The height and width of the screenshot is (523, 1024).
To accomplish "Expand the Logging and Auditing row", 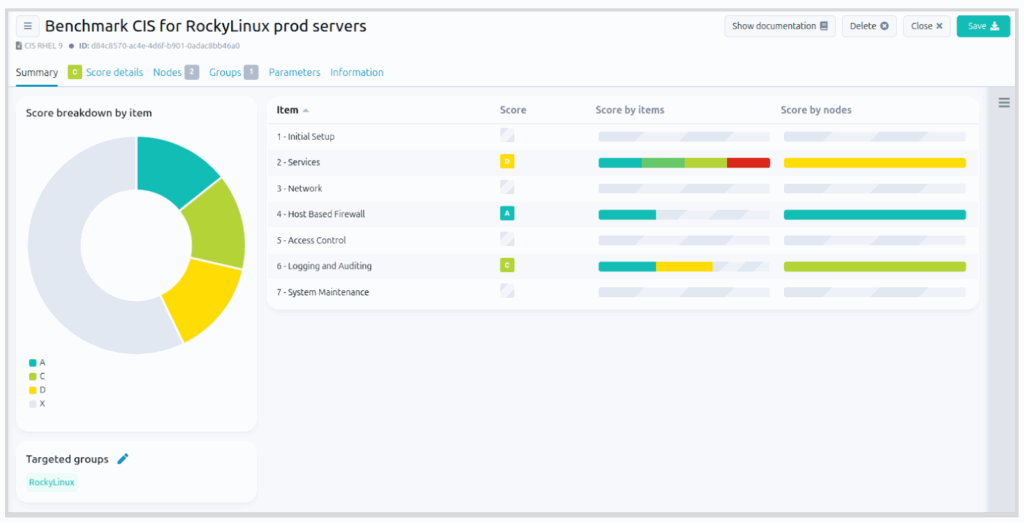I will [x=323, y=266].
